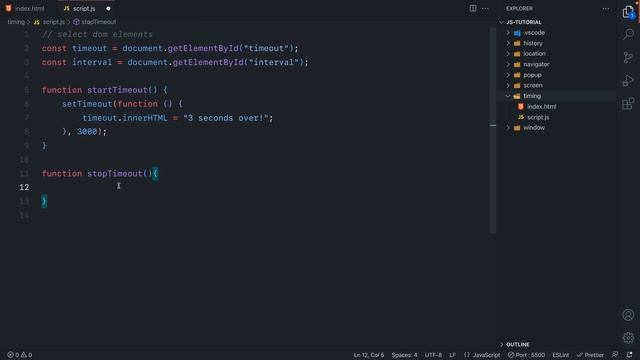This screenshot has height=360, width=640.
Task: Open the Run and Debug view icon
Action: tap(628, 80)
